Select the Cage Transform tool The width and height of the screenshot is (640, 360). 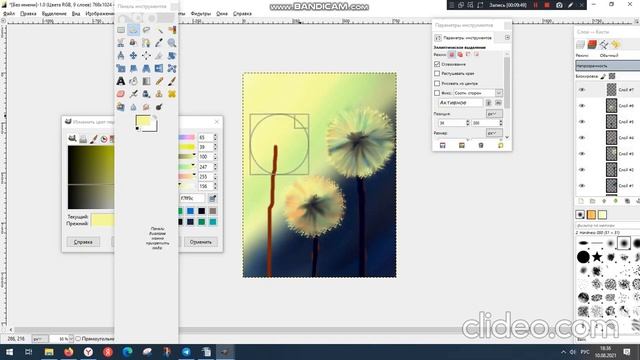(172, 68)
